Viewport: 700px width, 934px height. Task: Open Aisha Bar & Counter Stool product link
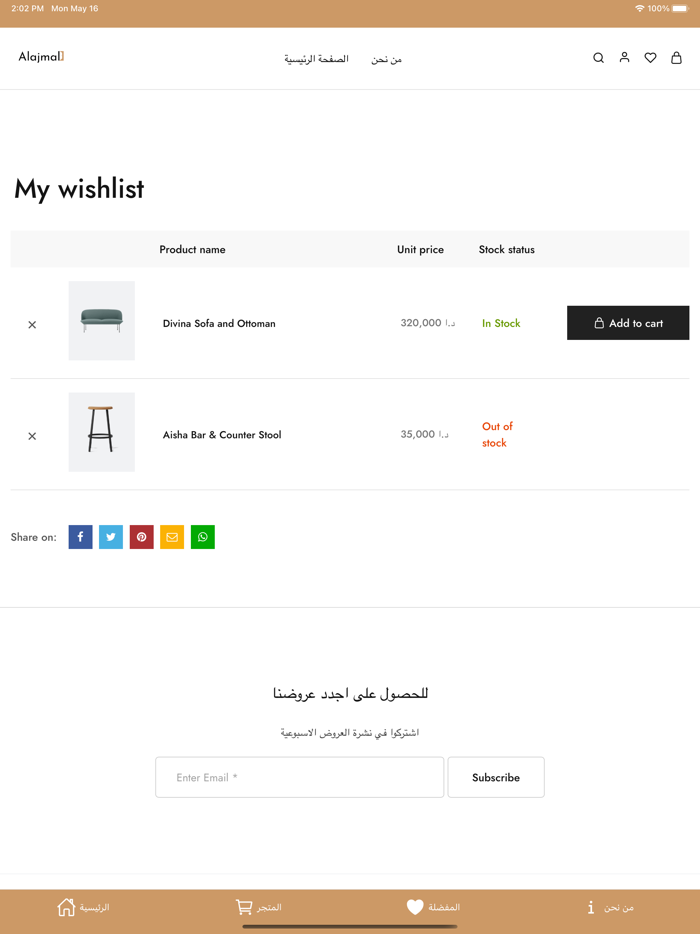[x=222, y=435]
